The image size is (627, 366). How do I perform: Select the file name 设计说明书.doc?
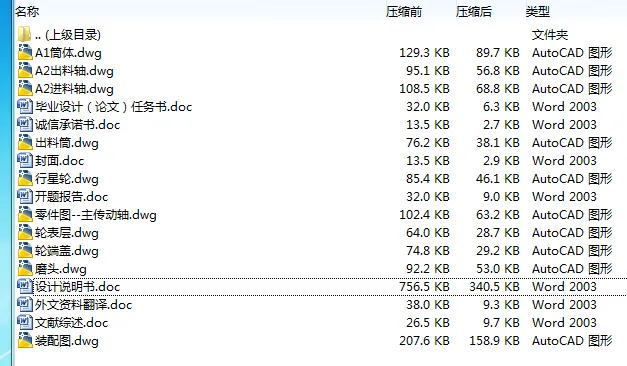click(x=78, y=287)
